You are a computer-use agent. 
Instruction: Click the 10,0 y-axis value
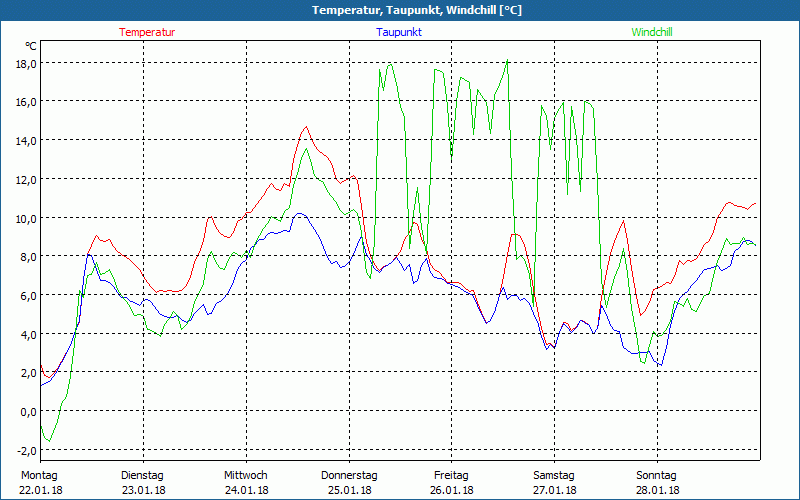[x=26, y=218]
